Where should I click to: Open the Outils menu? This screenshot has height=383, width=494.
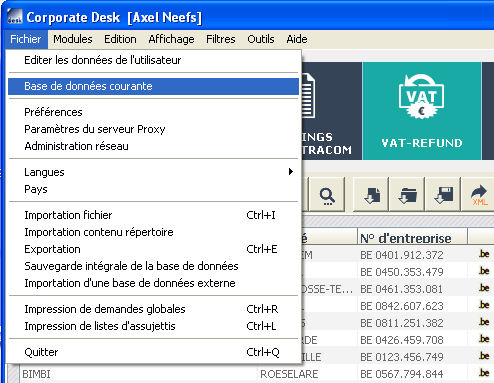(261, 39)
